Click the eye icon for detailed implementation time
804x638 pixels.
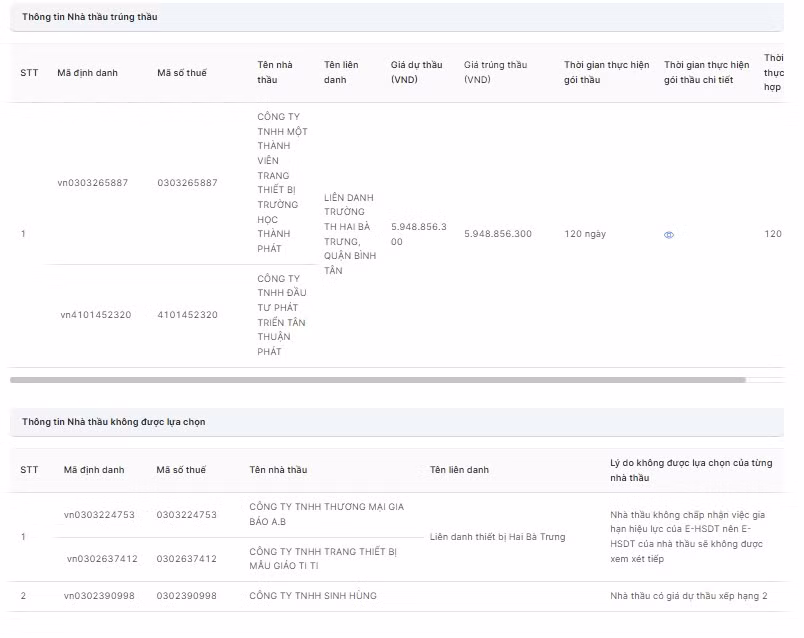(x=669, y=235)
